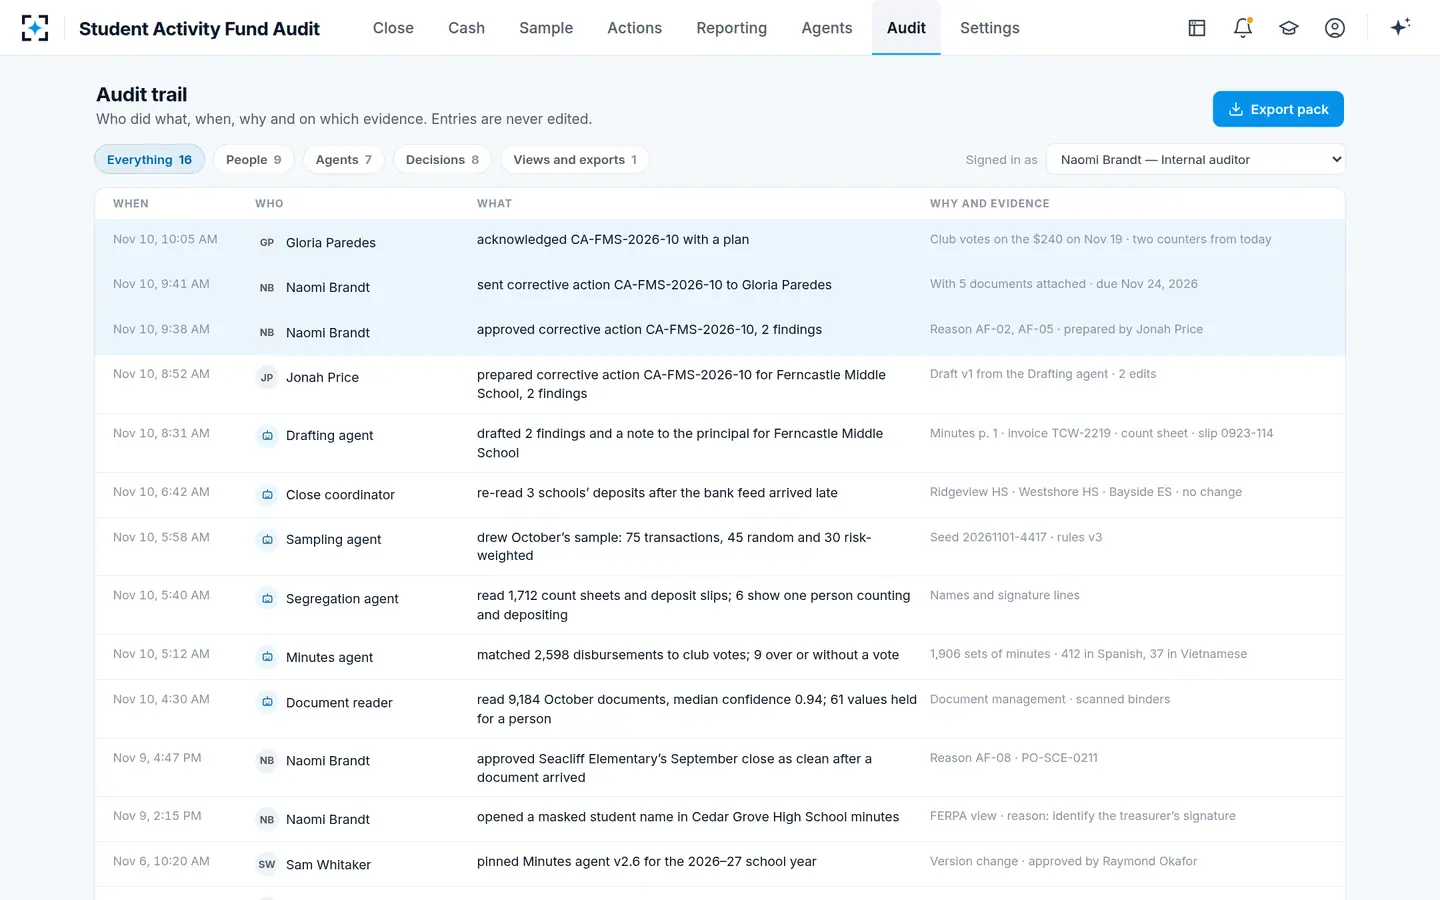The width and height of the screenshot is (1440, 900).
Task: Open the sparkle assistant icon
Action: (x=1400, y=27)
